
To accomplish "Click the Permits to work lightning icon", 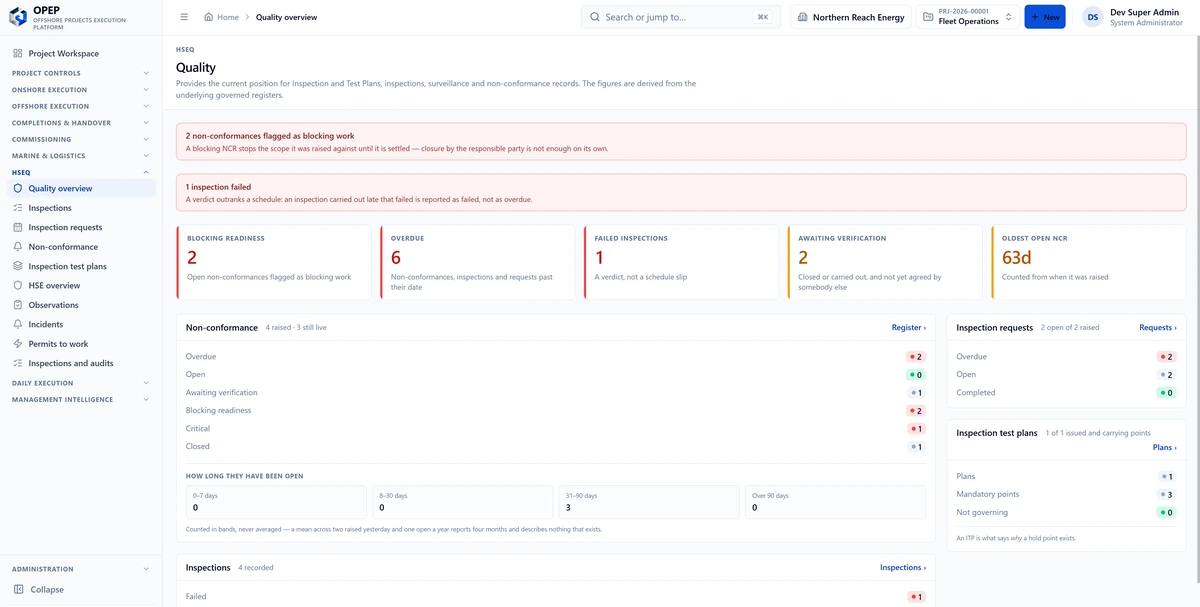I will (18, 344).
